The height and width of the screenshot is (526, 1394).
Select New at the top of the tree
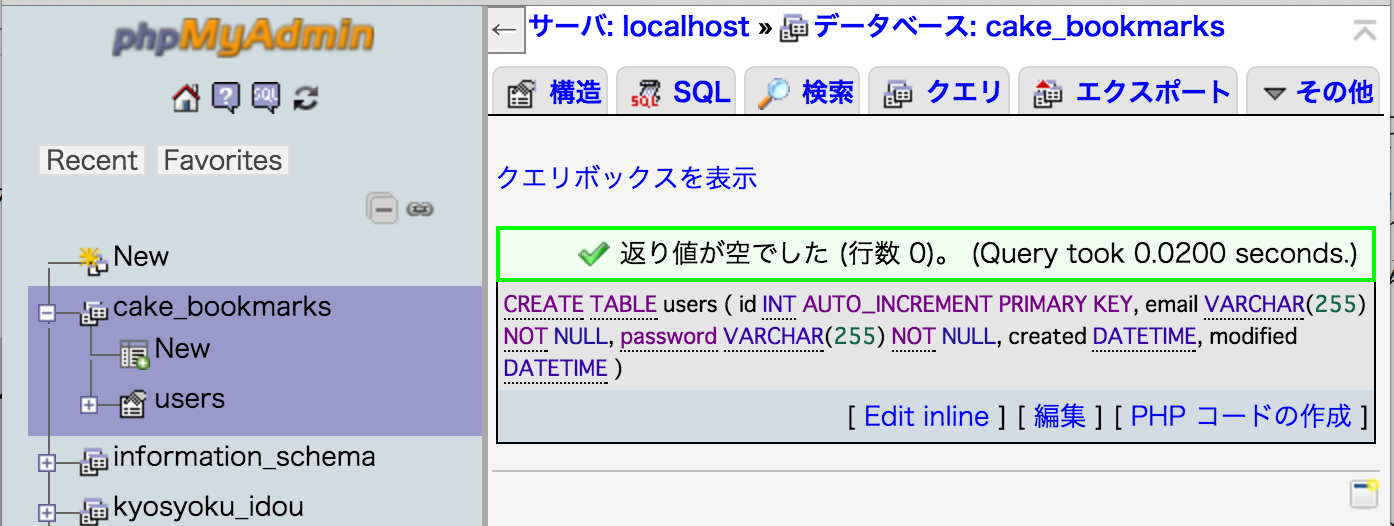(x=141, y=257)
